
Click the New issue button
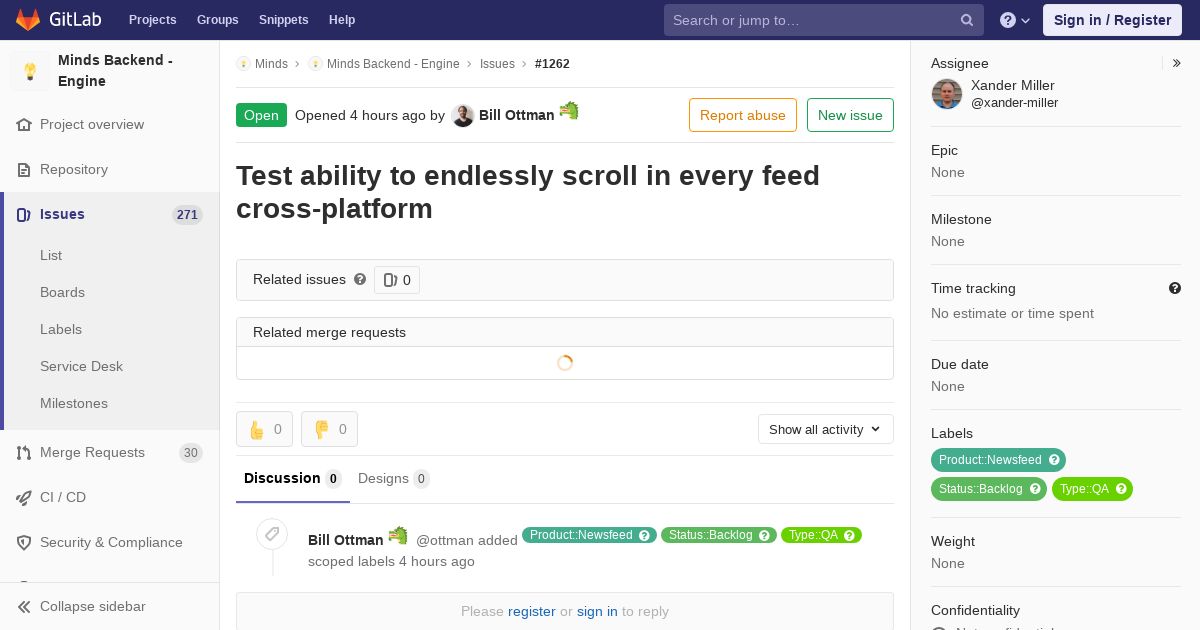pyautogui.click(x=850, y=115)
